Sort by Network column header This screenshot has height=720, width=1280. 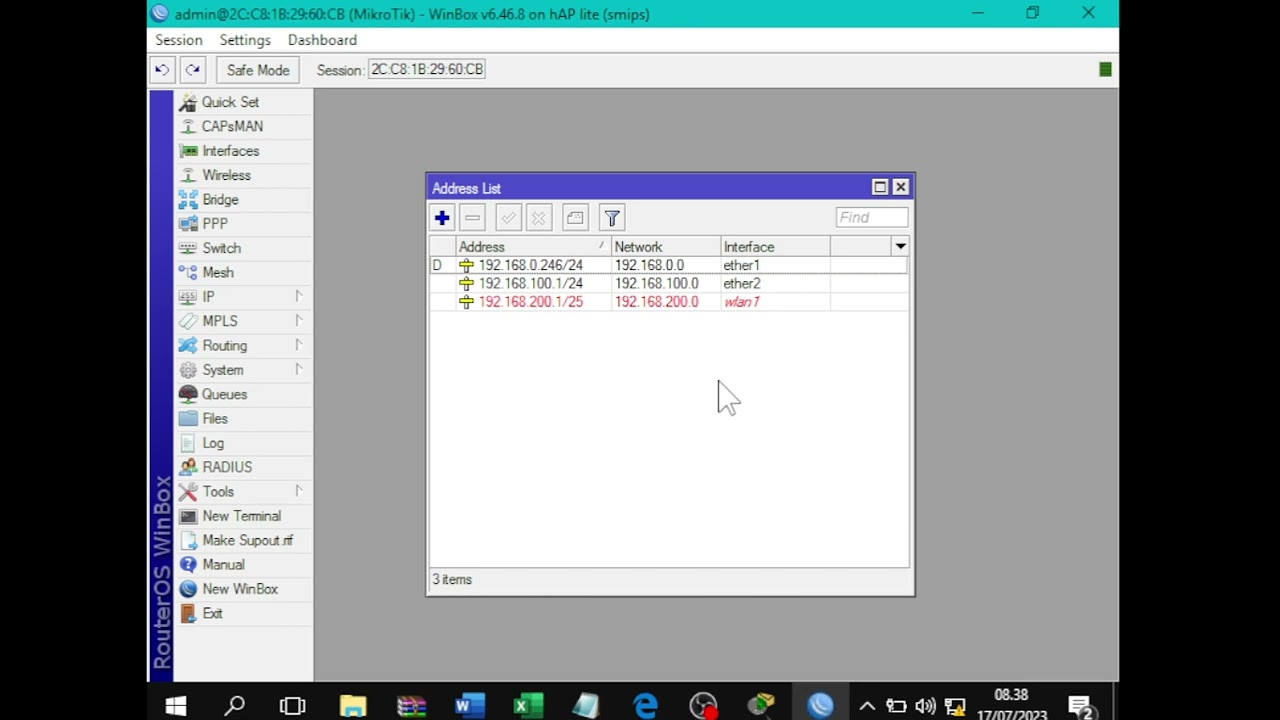coord(665,247)
